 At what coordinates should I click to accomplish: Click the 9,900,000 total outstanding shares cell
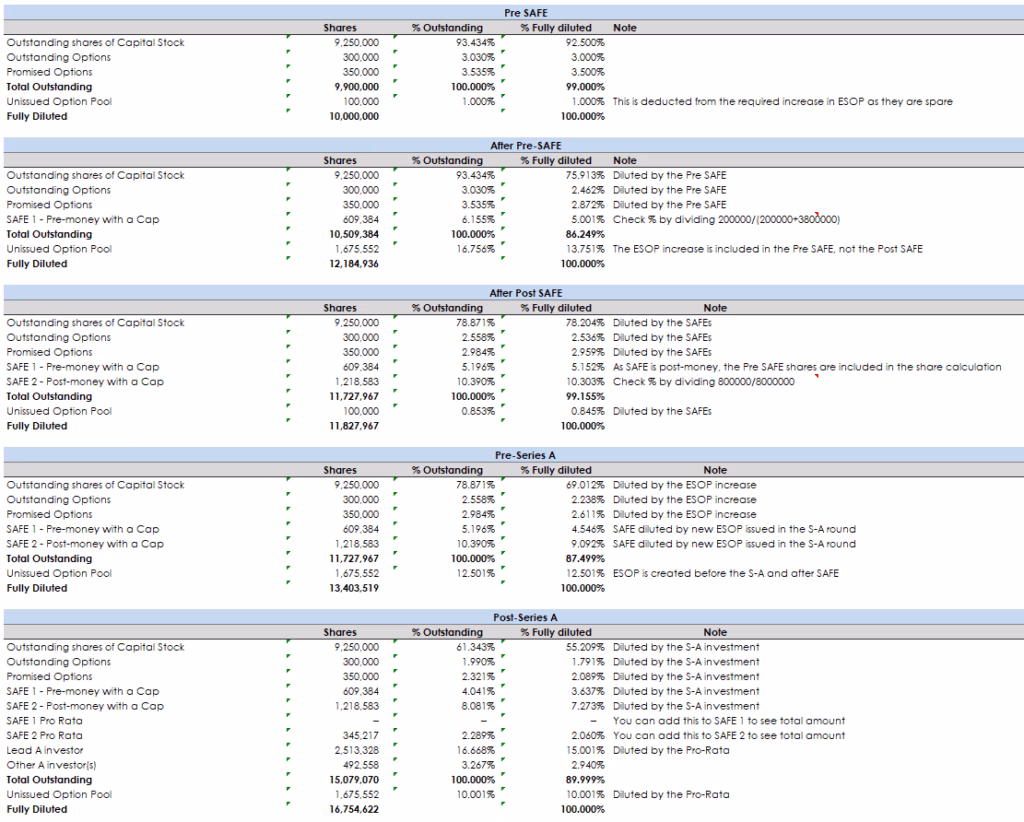355,87
